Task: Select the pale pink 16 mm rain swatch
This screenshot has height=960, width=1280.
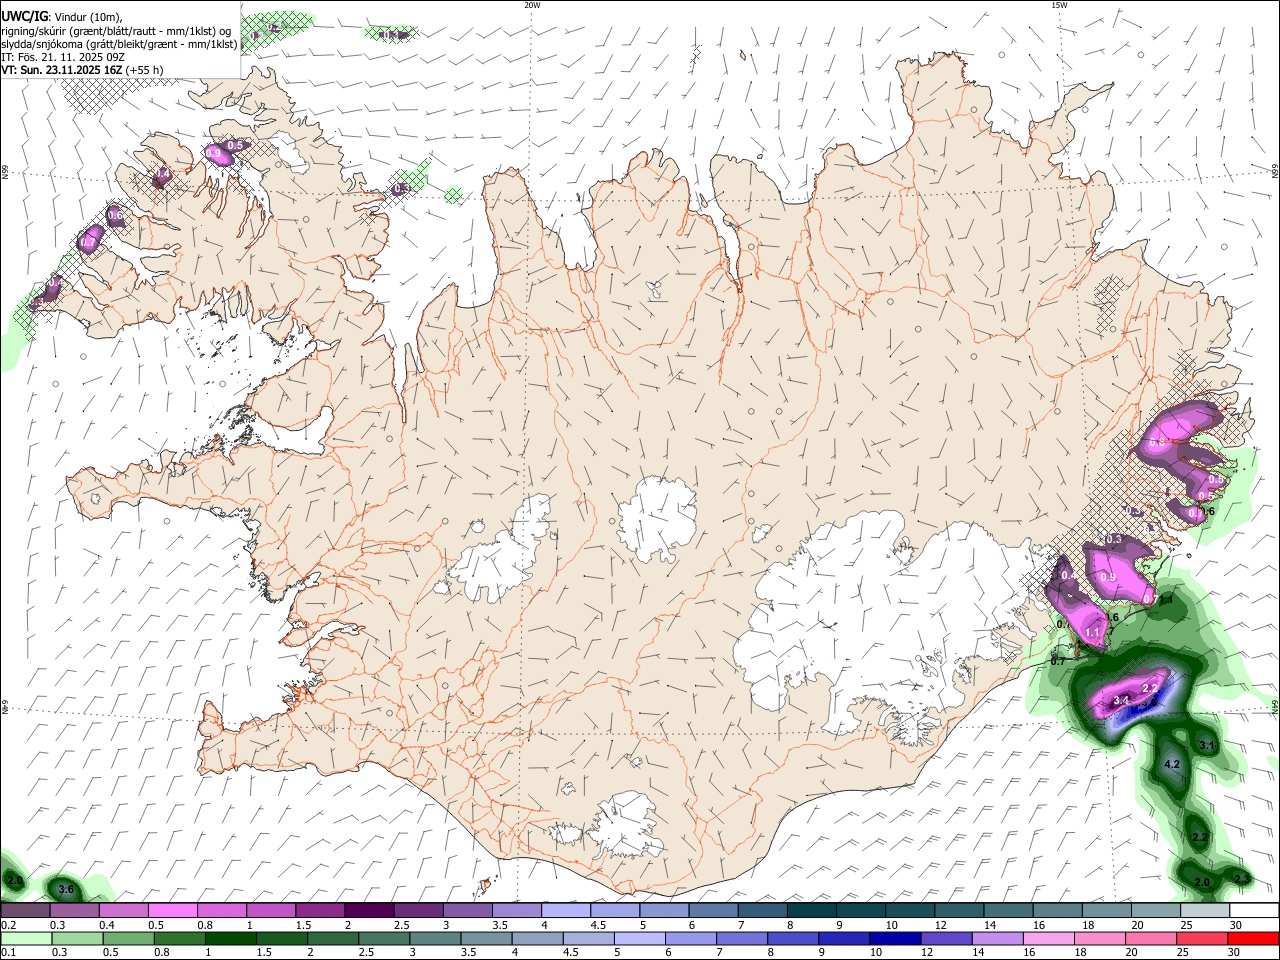Action: coord(1047,939)
